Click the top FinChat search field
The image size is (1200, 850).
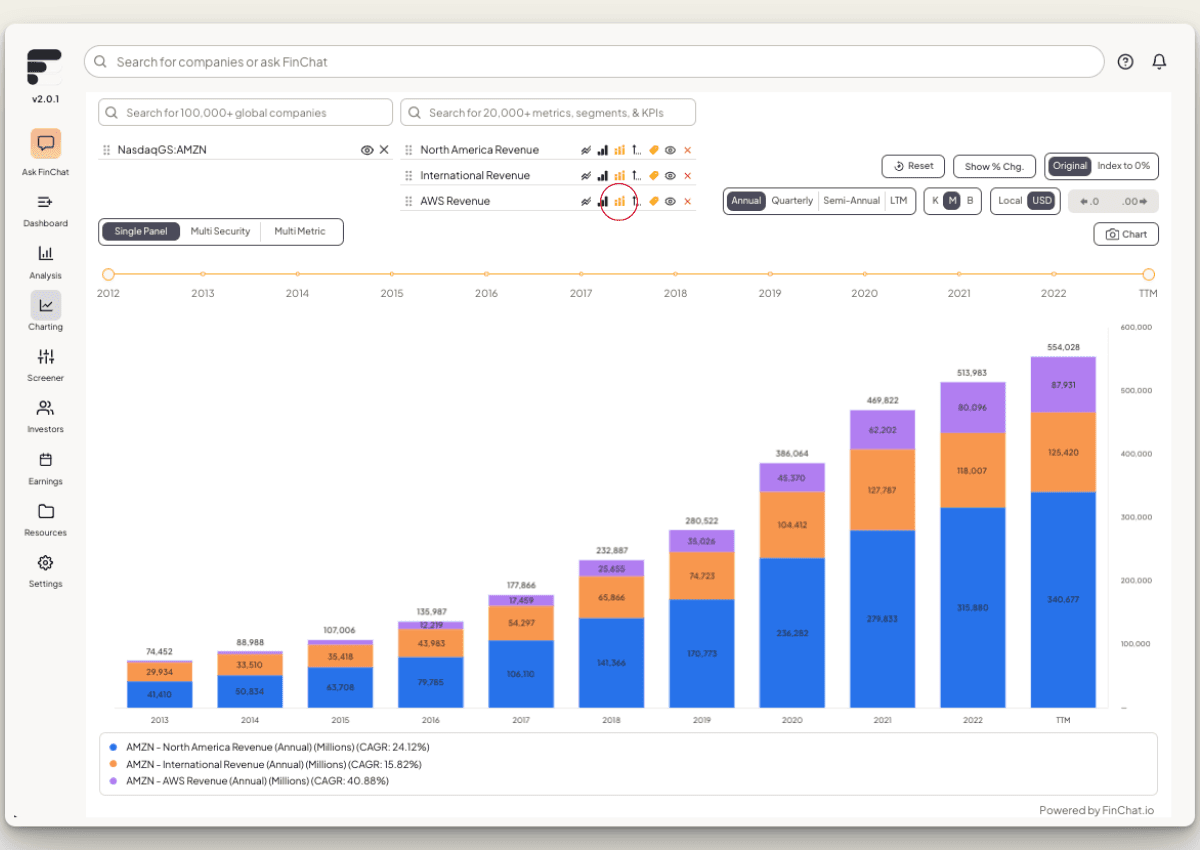click(x=594, y=62)
